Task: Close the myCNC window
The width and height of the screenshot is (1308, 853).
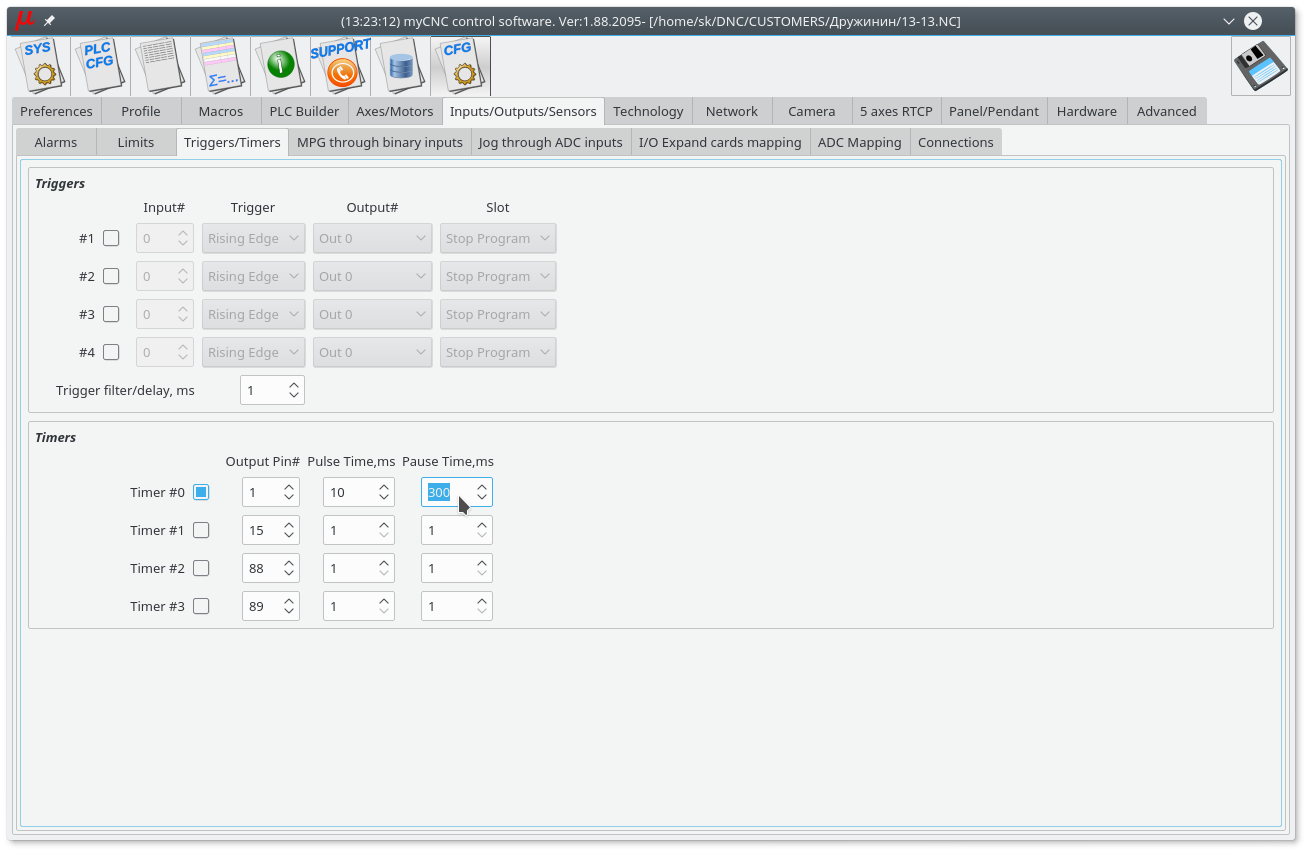Action: tap(1253, 21)
